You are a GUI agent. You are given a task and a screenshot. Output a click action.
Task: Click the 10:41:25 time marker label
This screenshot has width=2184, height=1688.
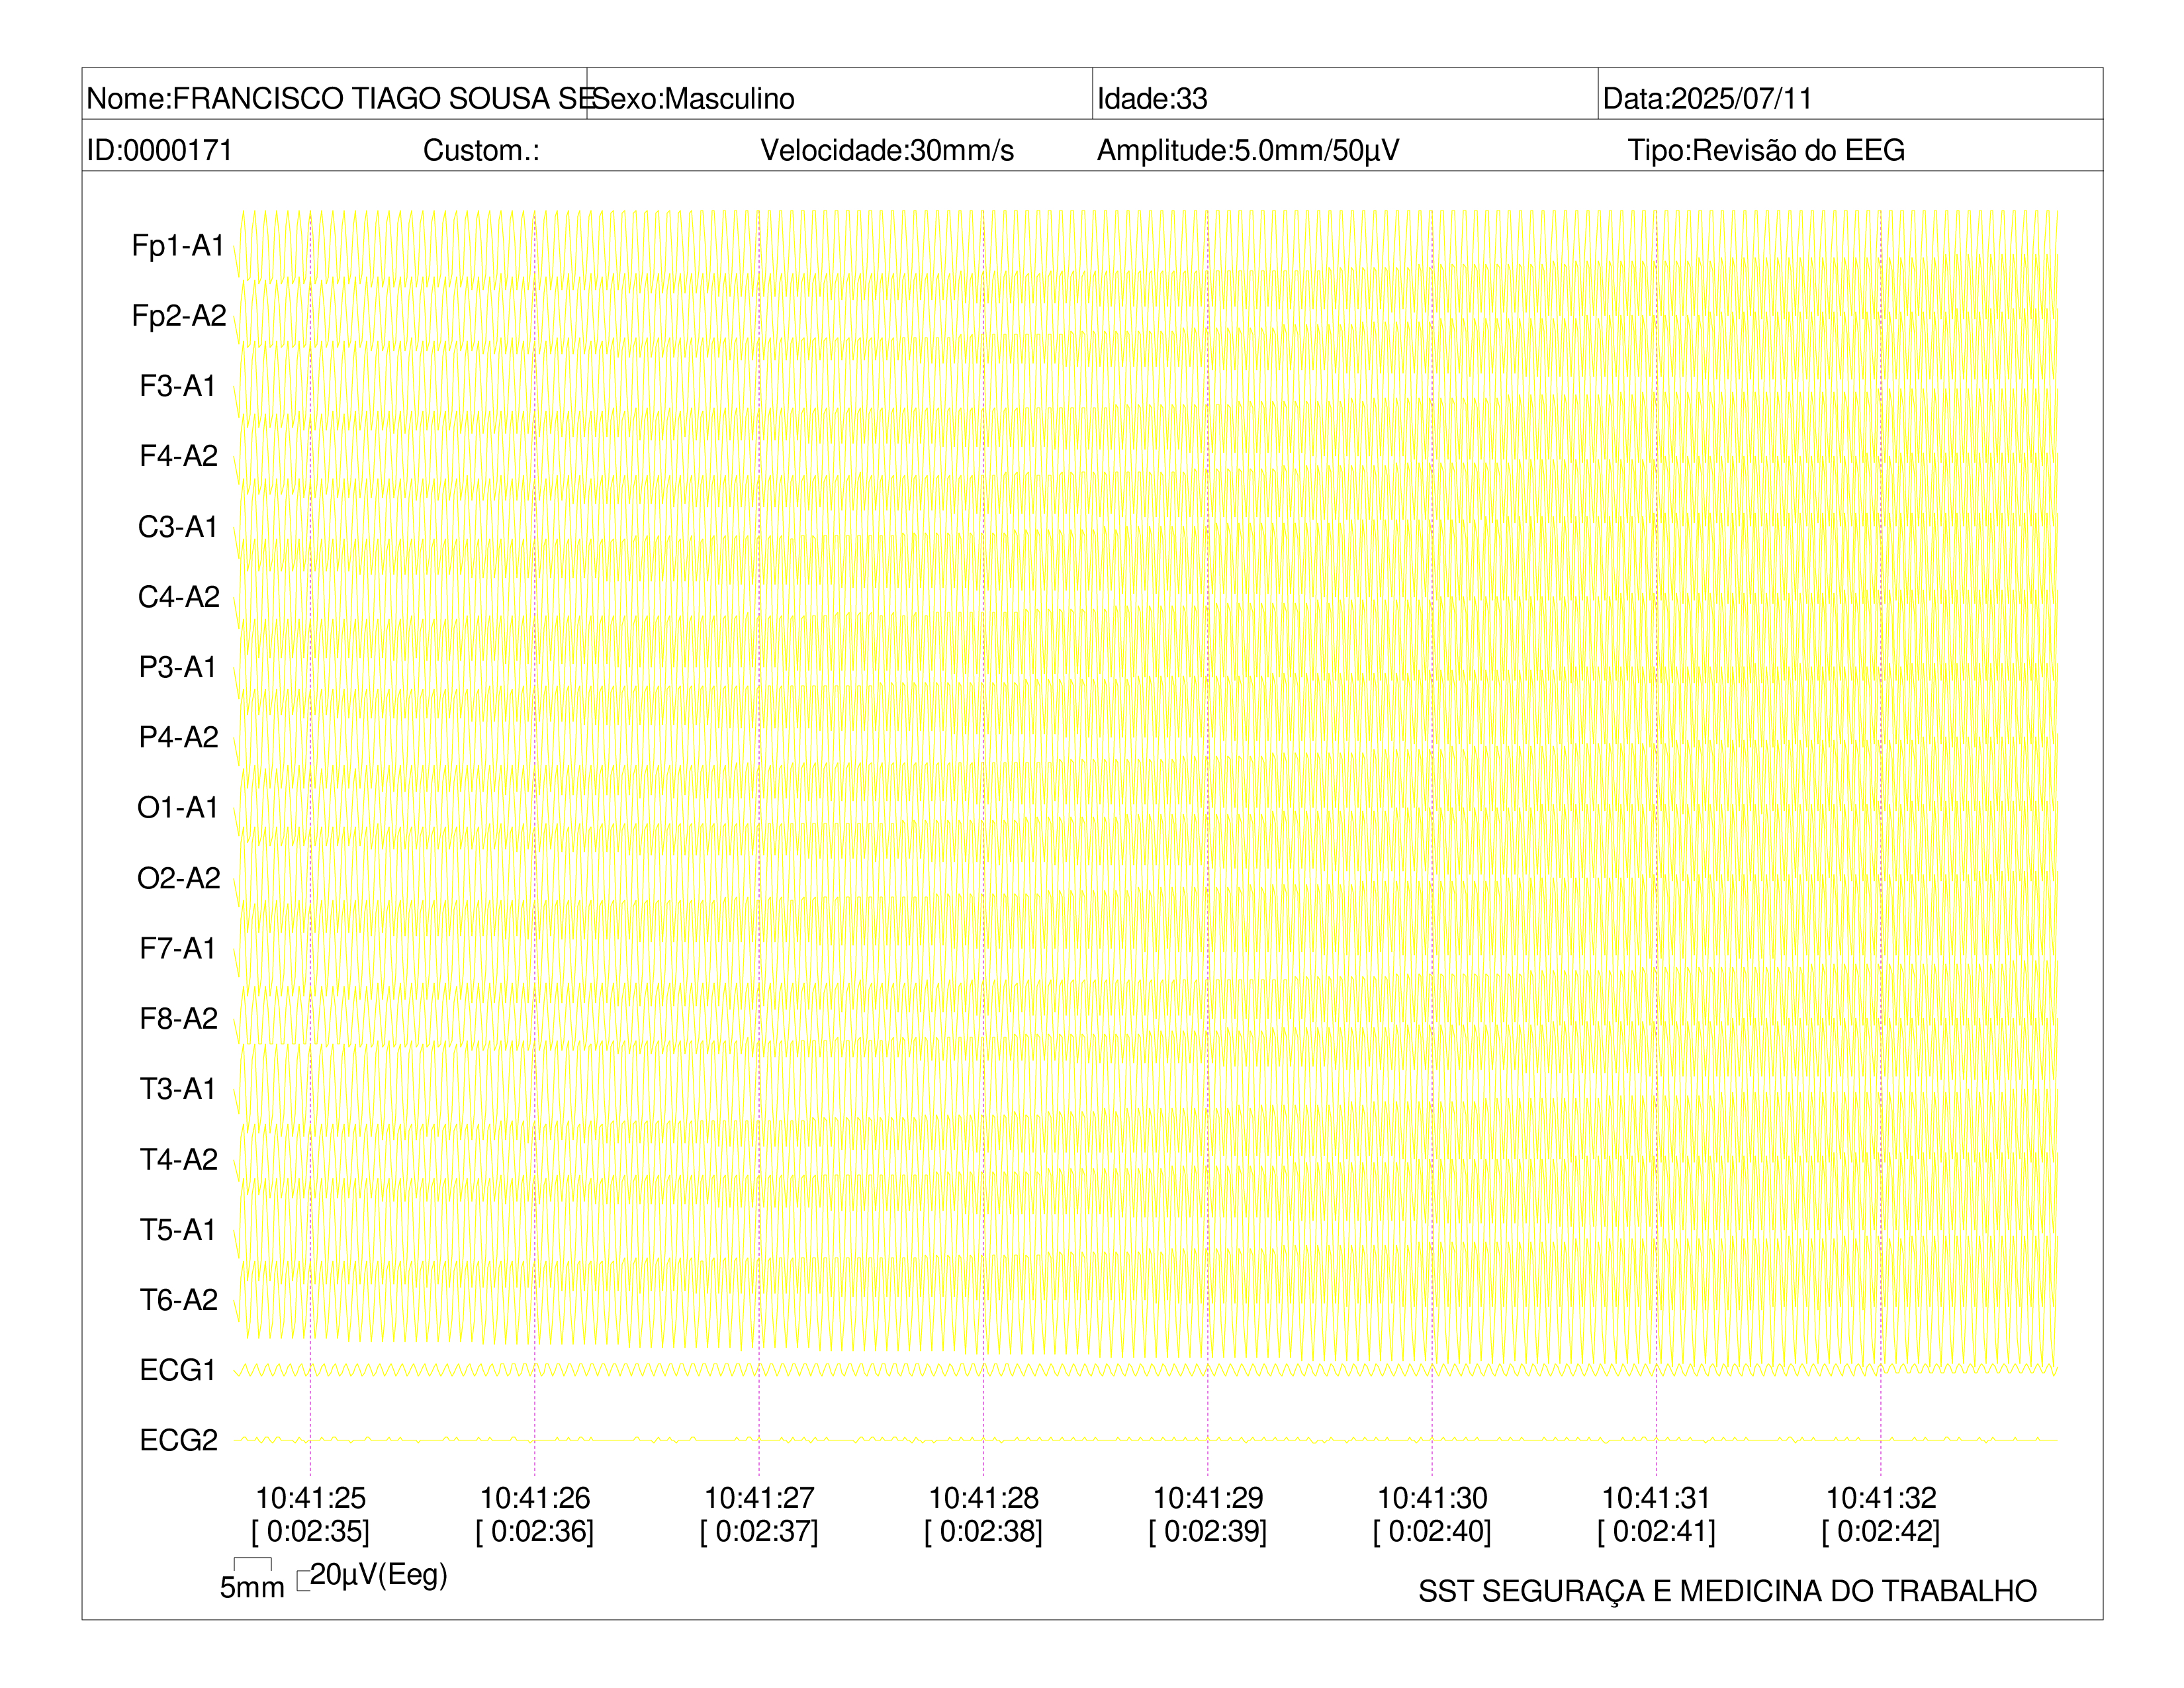(310, 1498)
